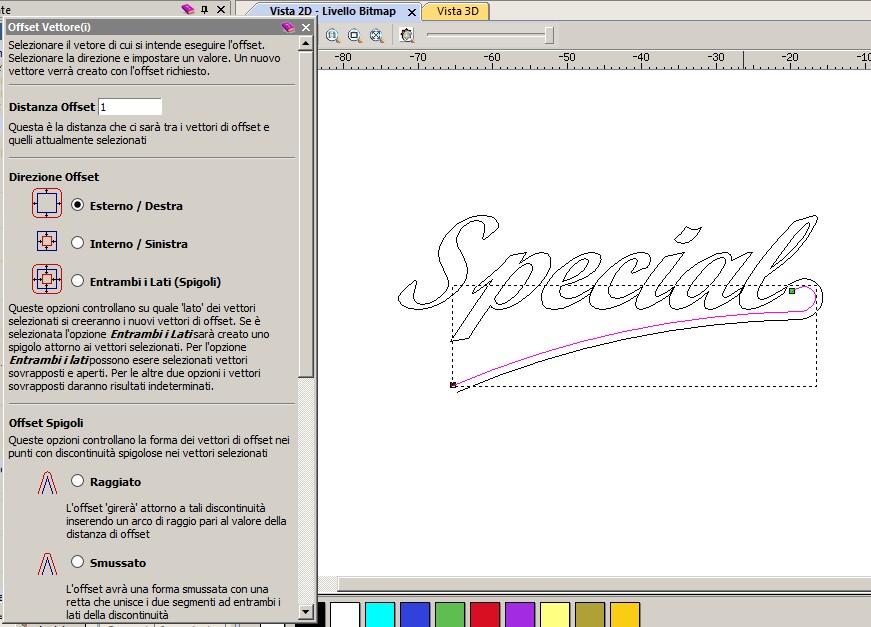Select the Raggiato corner option

point(77,481)
